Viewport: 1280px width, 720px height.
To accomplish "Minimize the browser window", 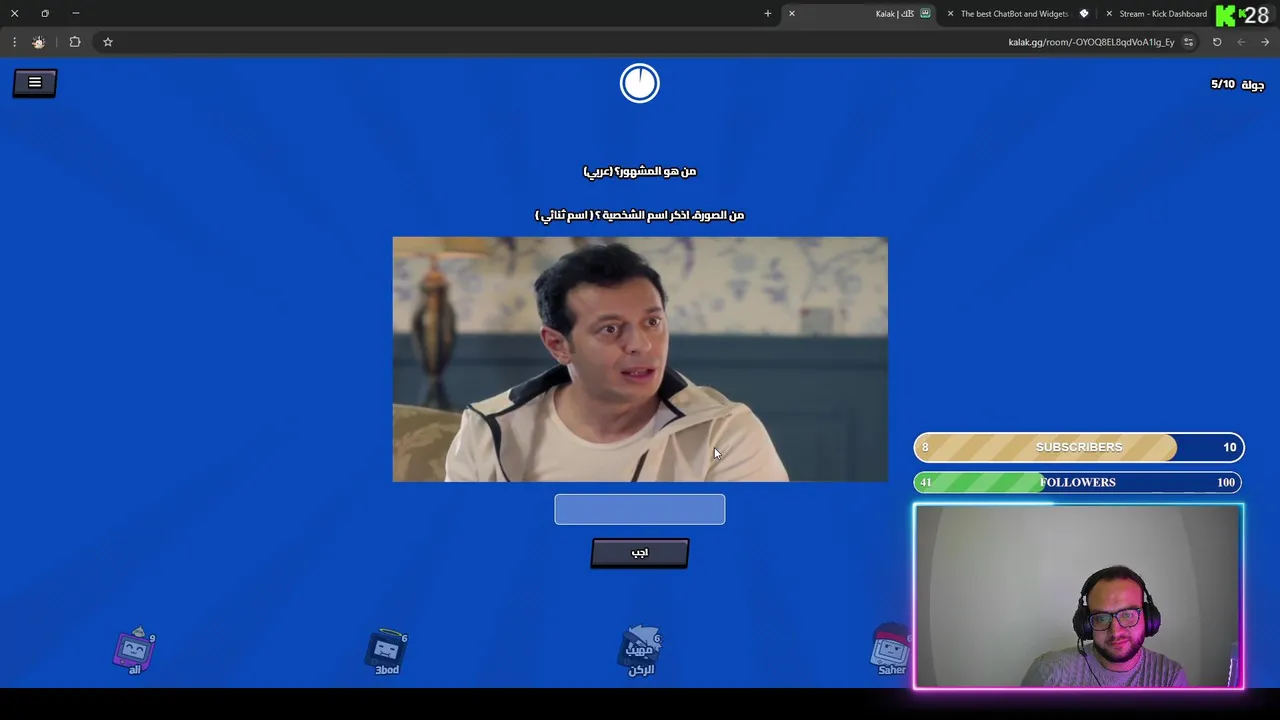I will point(76,13).
